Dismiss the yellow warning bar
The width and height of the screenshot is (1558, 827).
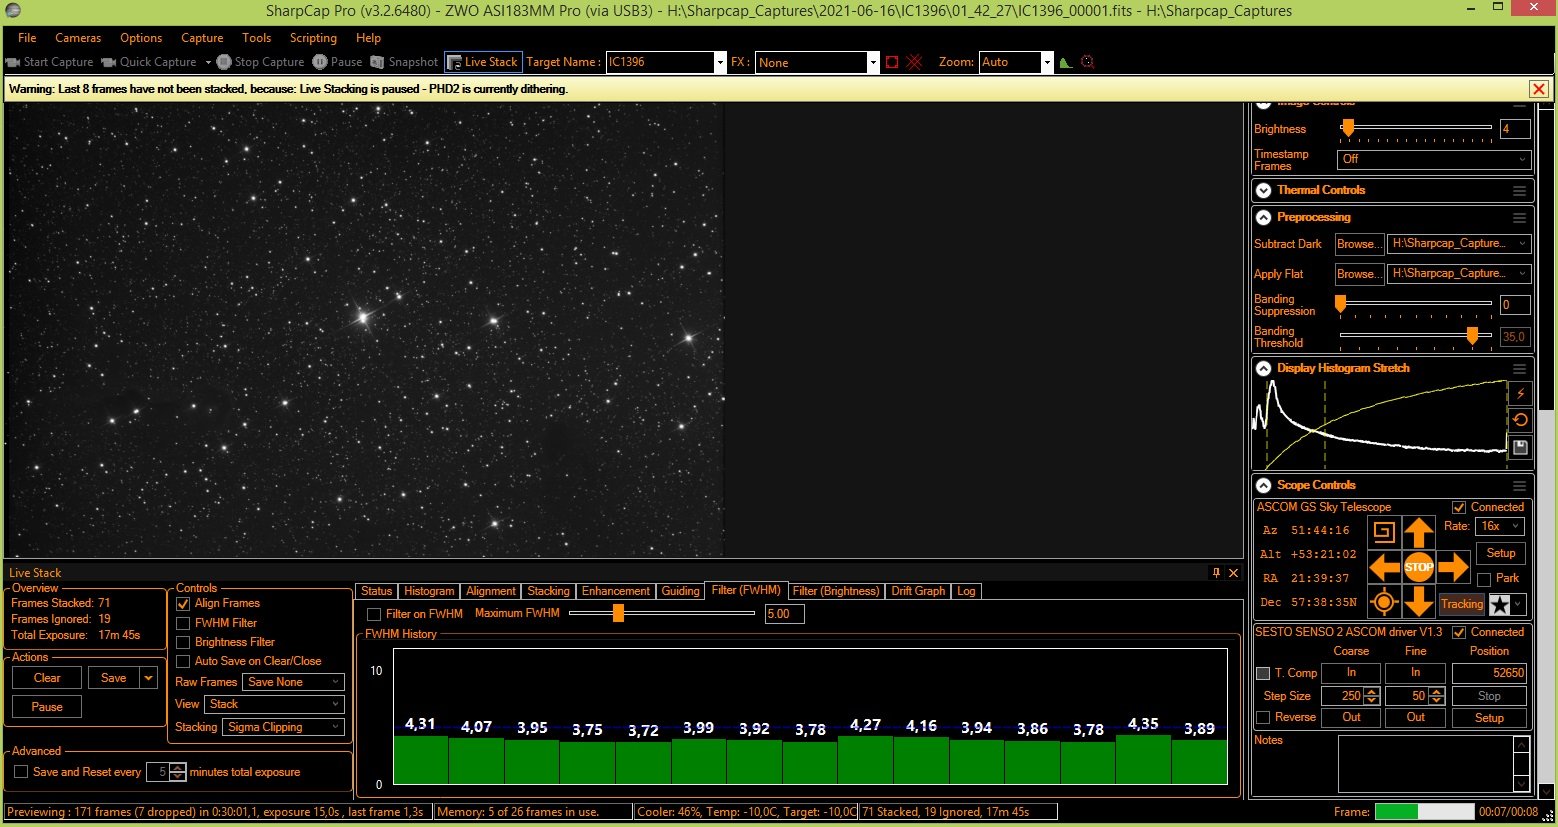[x=1539, y=89]
